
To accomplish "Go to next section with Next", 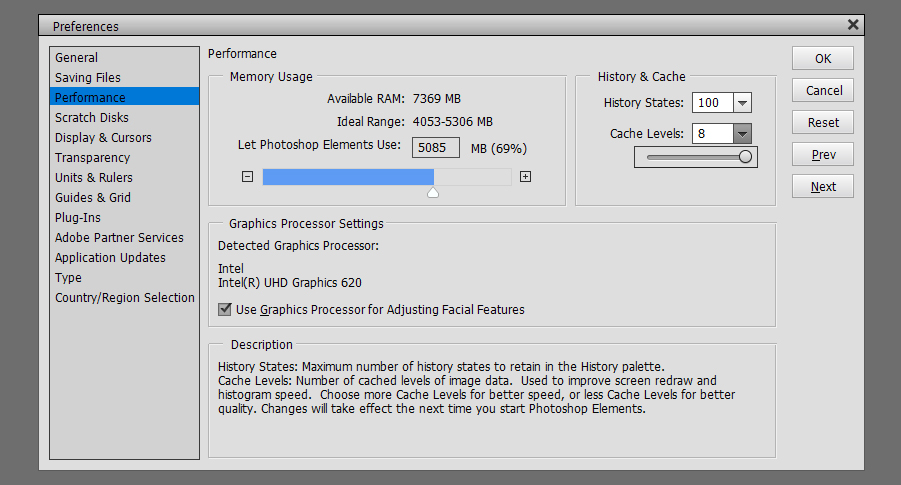I will (823, 187).
